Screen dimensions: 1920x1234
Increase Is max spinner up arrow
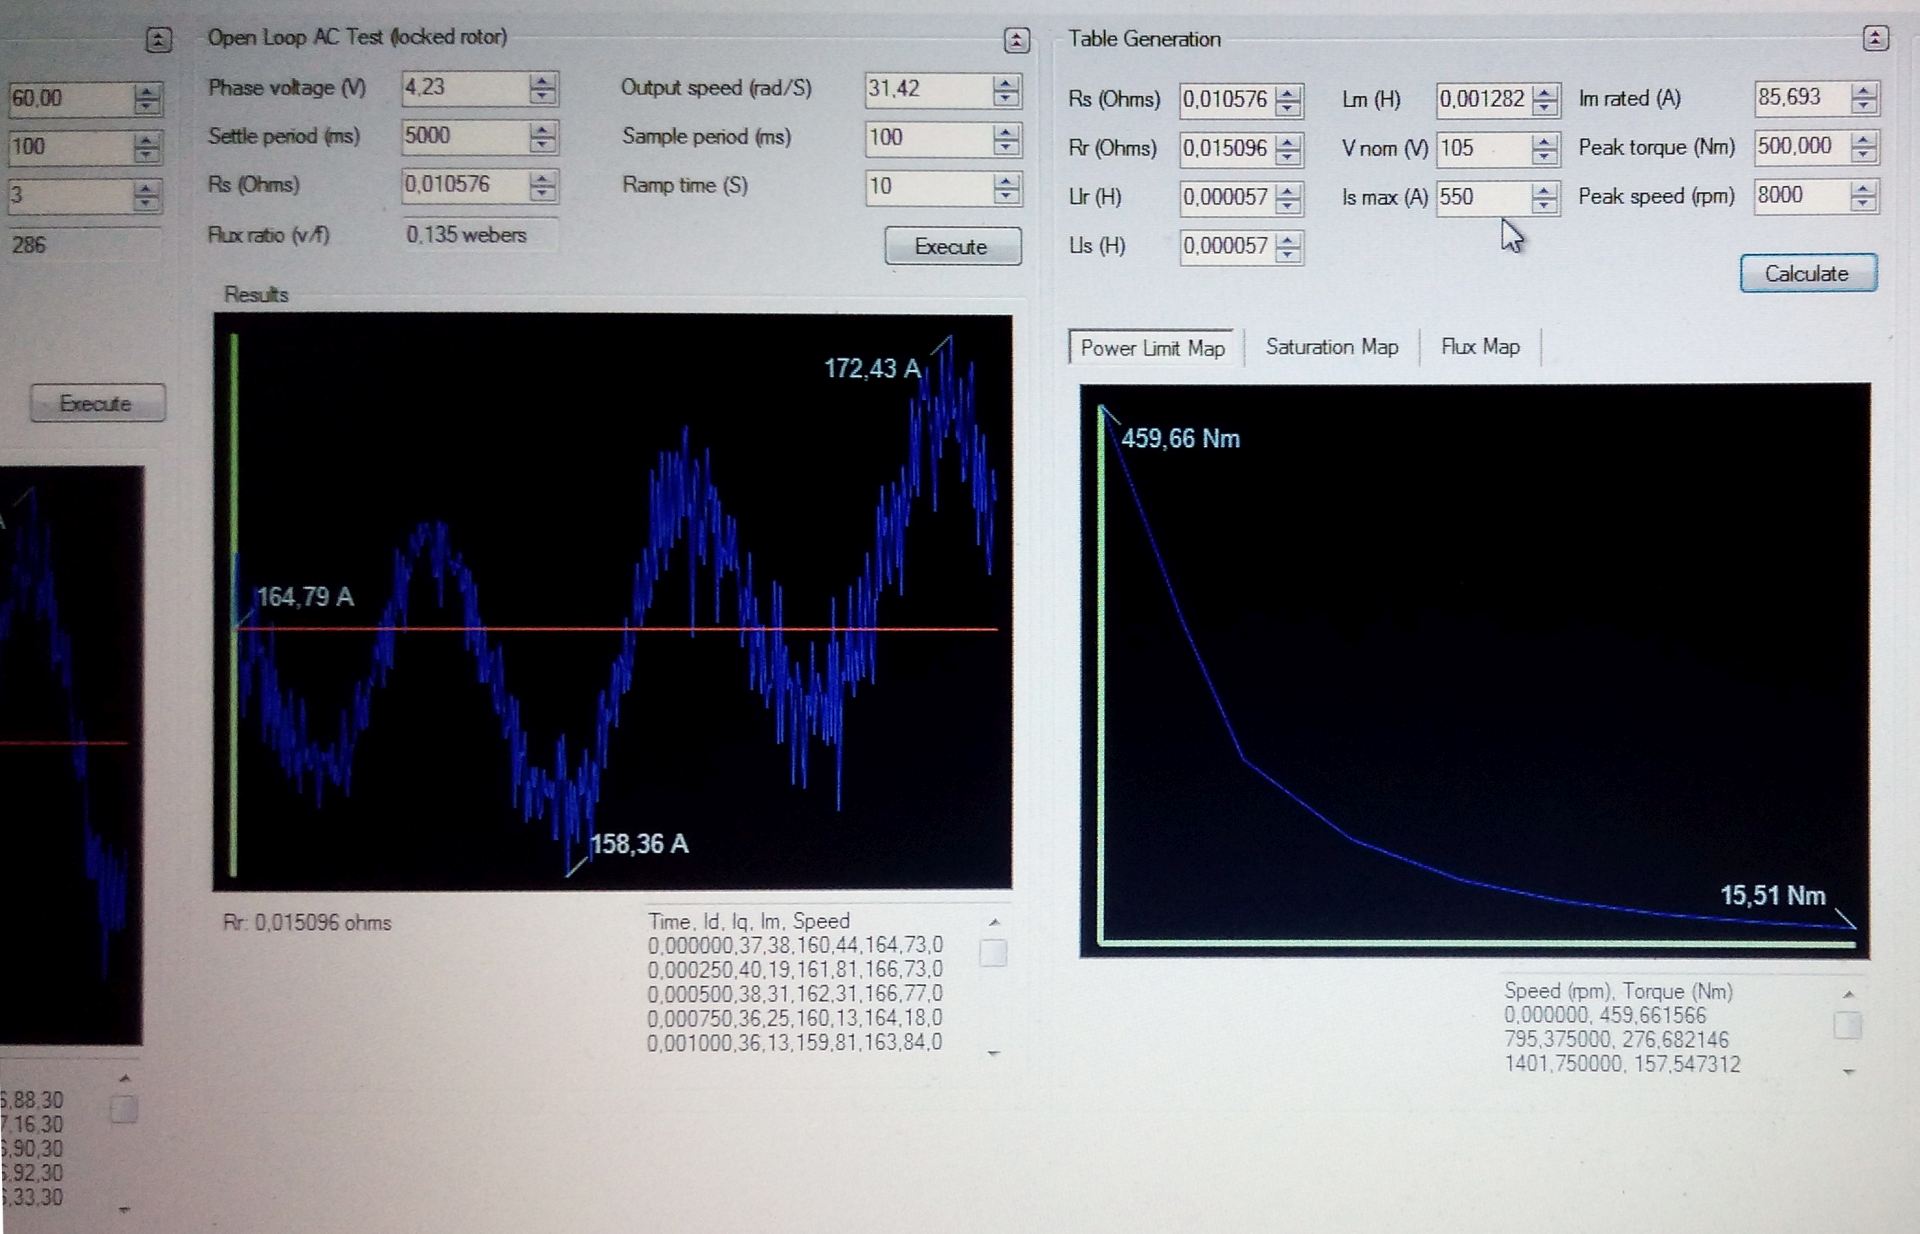coord(1544,190)
